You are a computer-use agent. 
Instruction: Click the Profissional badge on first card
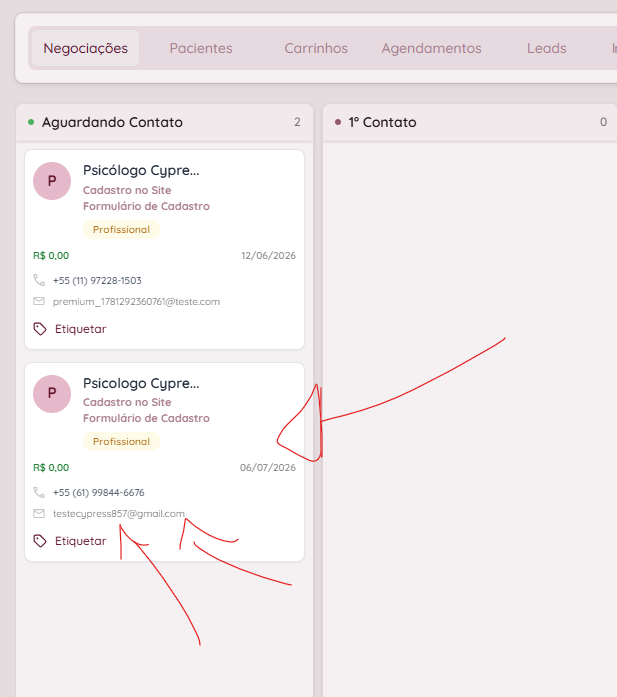(121, 229)
